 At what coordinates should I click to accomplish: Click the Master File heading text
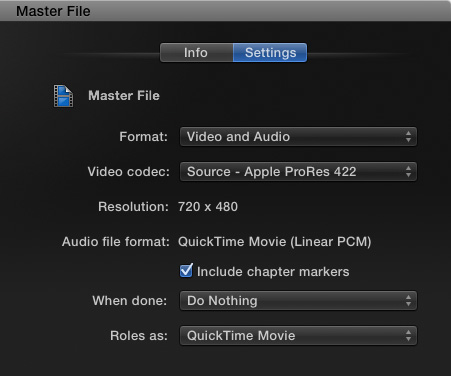tap(124, 96)
